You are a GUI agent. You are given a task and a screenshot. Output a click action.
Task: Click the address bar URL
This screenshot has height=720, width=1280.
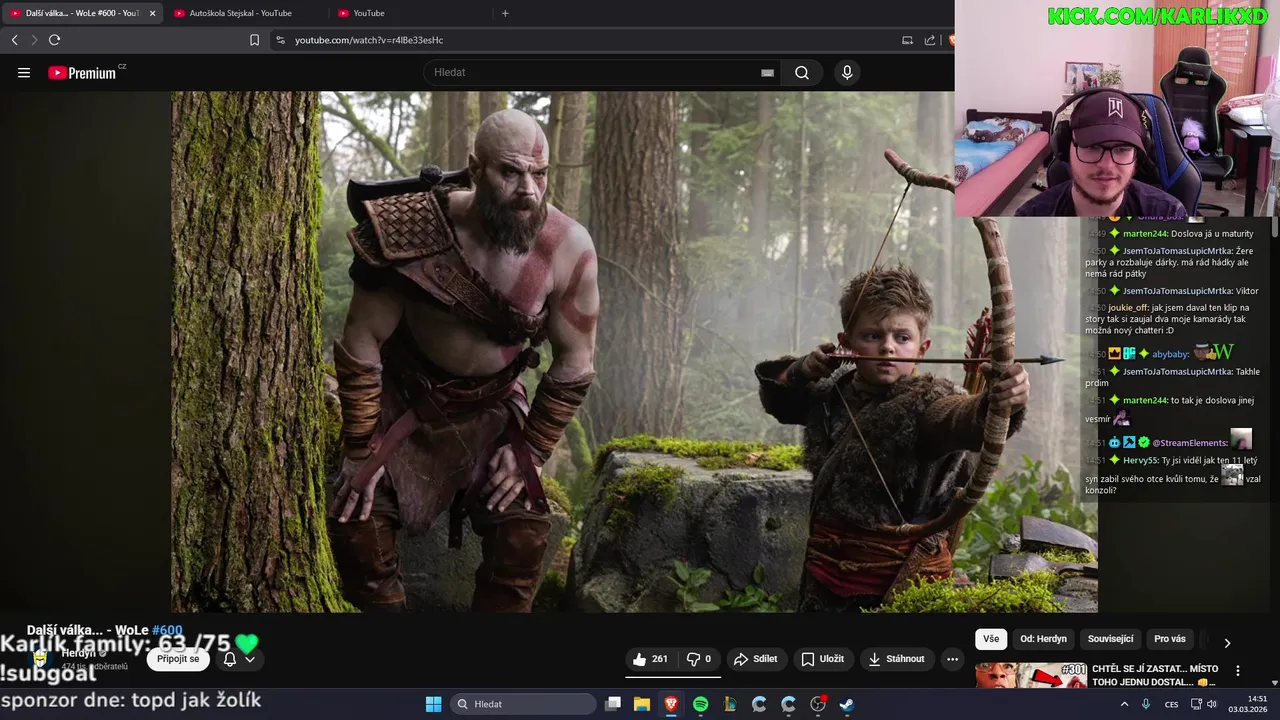(369, 40)
